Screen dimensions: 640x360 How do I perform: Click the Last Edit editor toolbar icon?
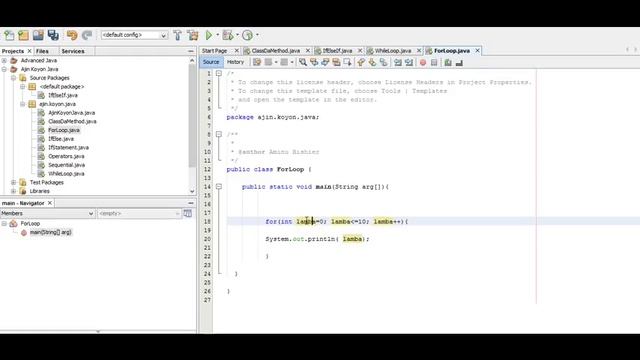[257, 62]
